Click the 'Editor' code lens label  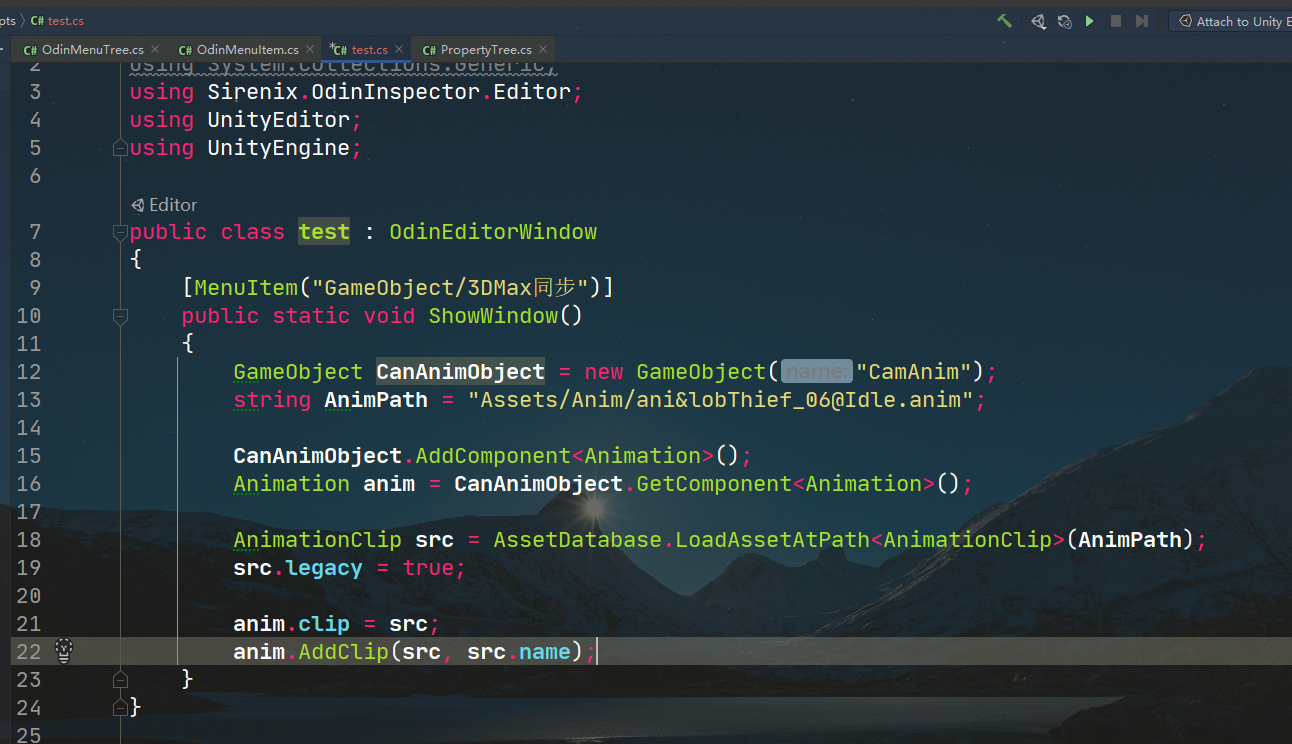[173, 205]
